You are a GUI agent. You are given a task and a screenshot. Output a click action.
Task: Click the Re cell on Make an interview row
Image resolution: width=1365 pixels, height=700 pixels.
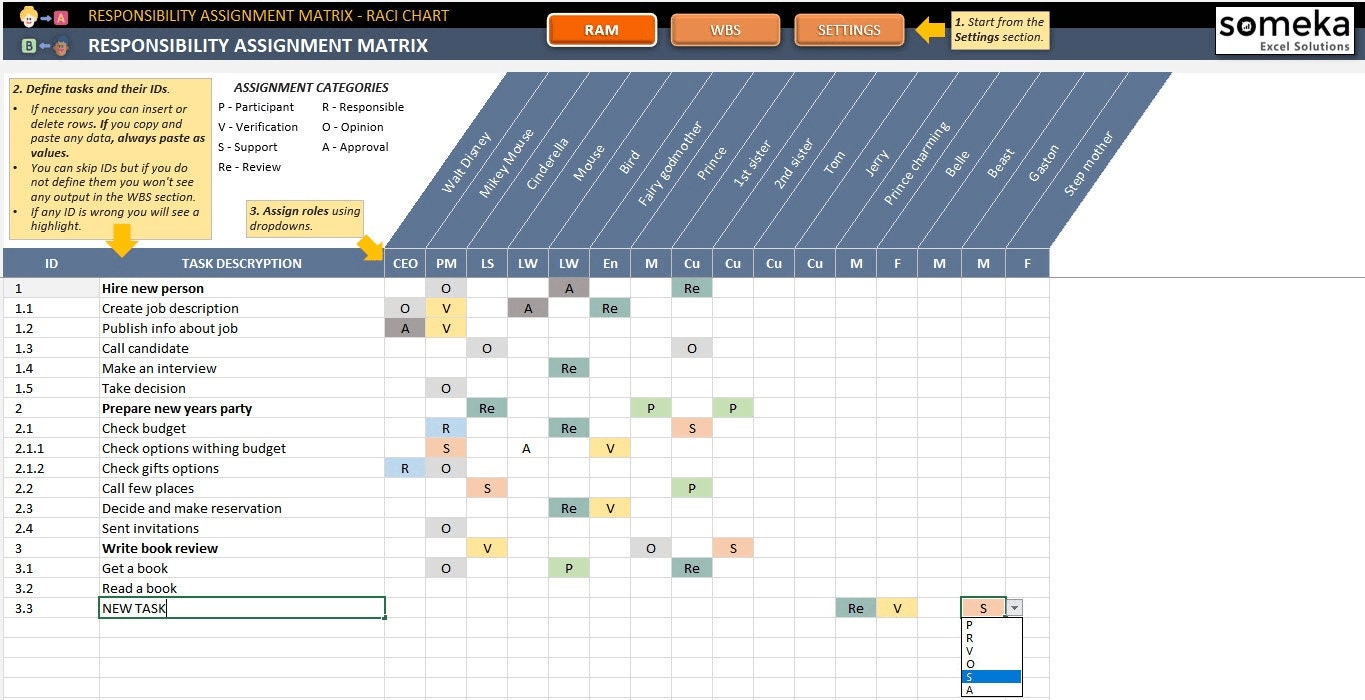[569, 368]
